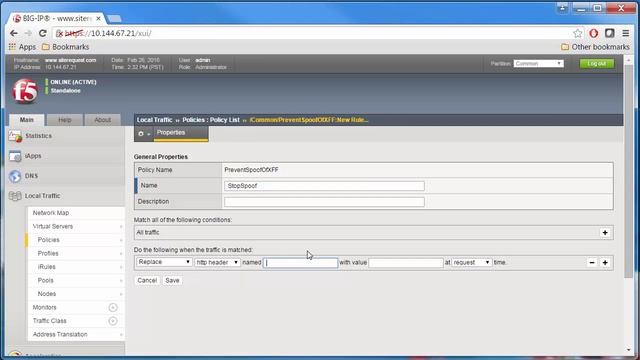Click the Description input field
Image resolution: width=640 pixels, height=360 pixels.
[324, 202]
